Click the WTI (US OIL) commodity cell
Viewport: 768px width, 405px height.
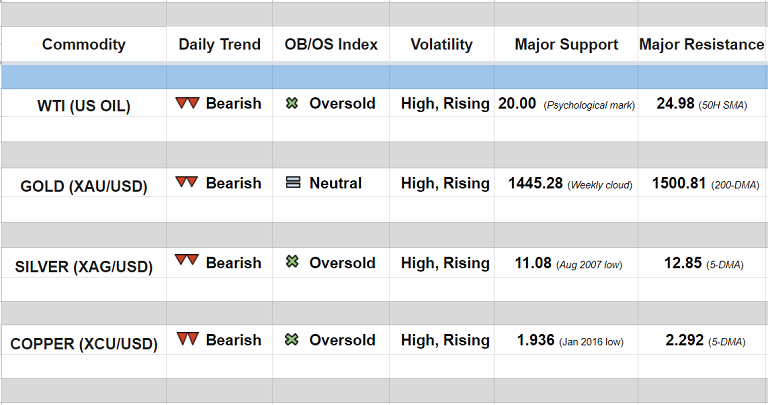(84, 105)
